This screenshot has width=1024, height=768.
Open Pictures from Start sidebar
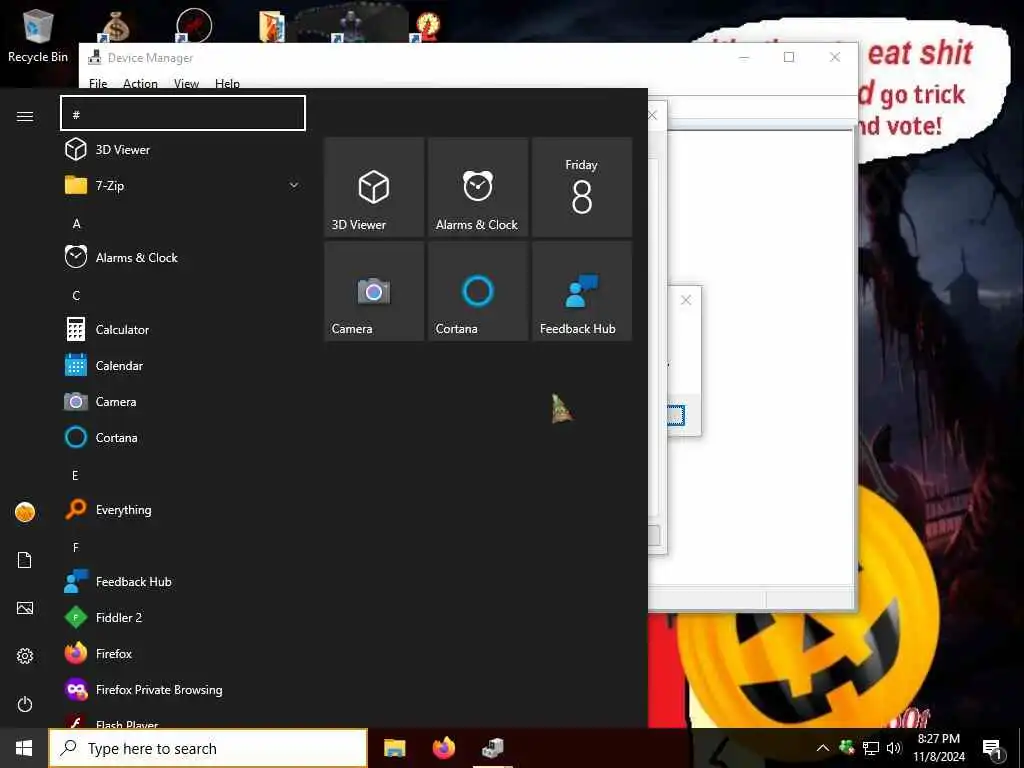25,608
